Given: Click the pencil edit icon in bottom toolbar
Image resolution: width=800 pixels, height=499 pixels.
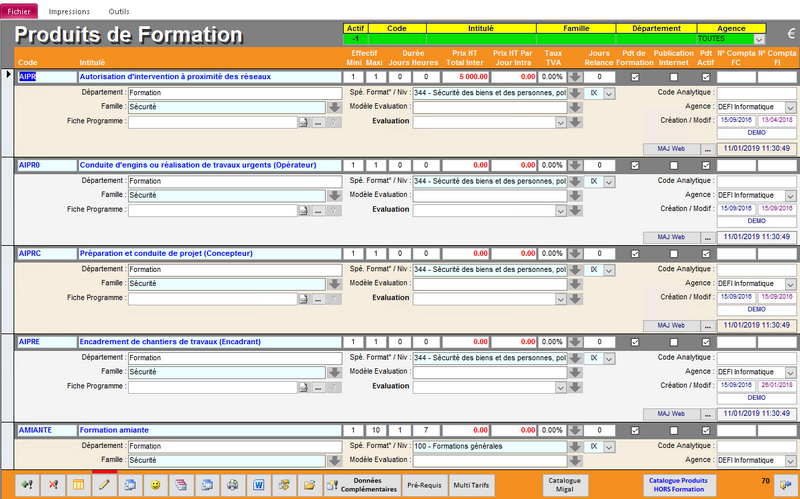Looking at the screenshot, I should [104, 484].
